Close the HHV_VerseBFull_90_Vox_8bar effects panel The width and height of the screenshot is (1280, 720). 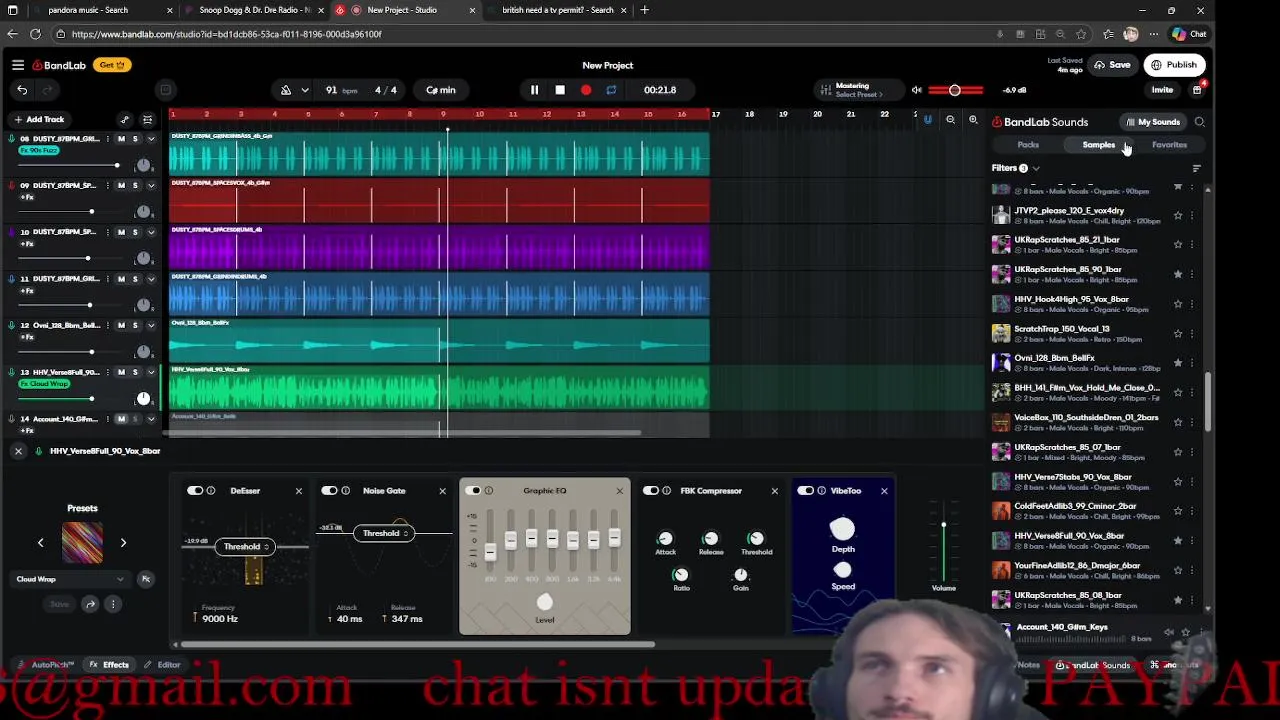pyautogui.click(x=18, y=451)
